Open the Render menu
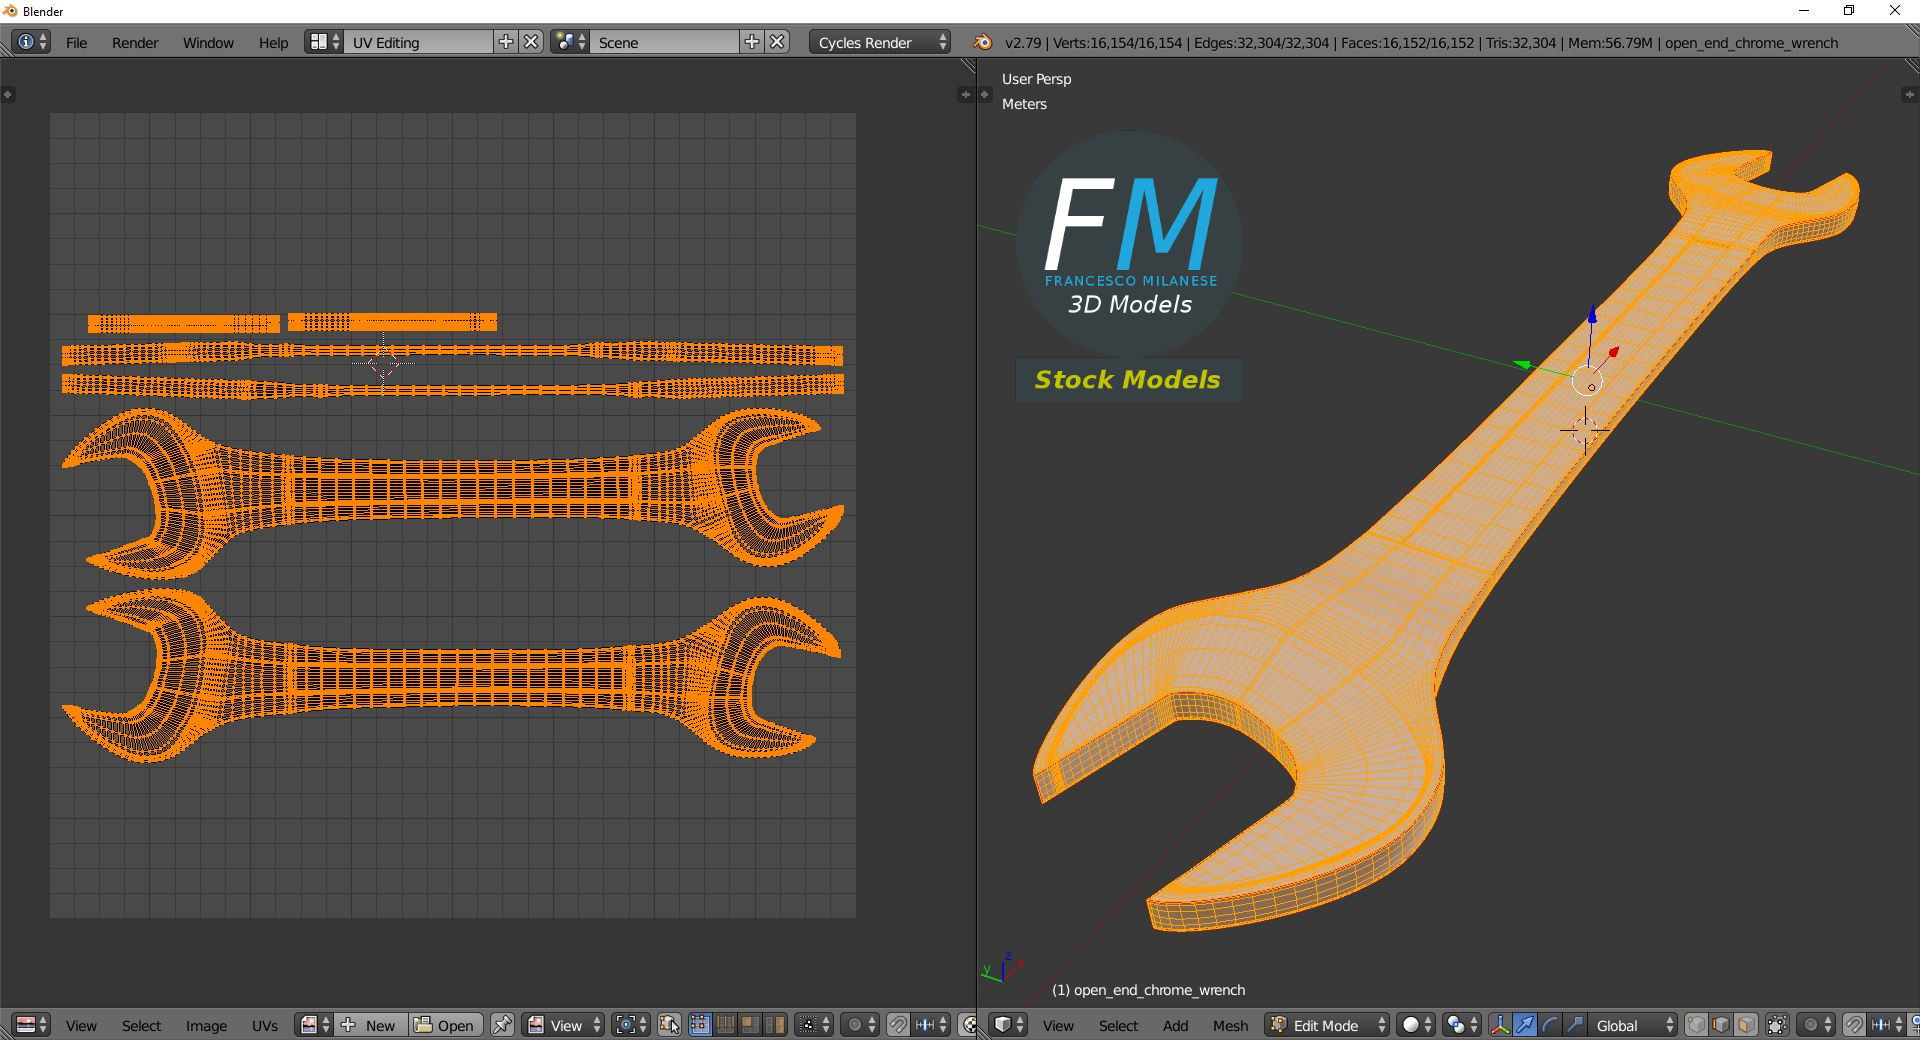The height and width of the screenshot is (1040, 1920). [135, 42]
